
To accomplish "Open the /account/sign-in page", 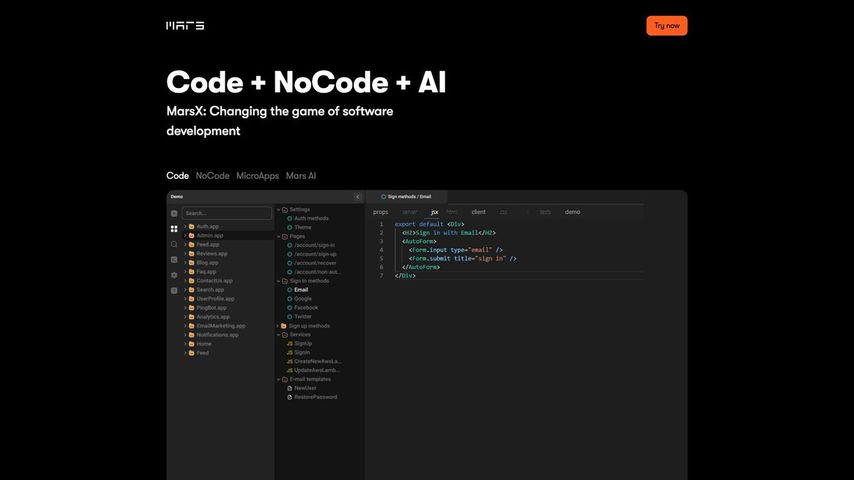I will pos(314,245).
